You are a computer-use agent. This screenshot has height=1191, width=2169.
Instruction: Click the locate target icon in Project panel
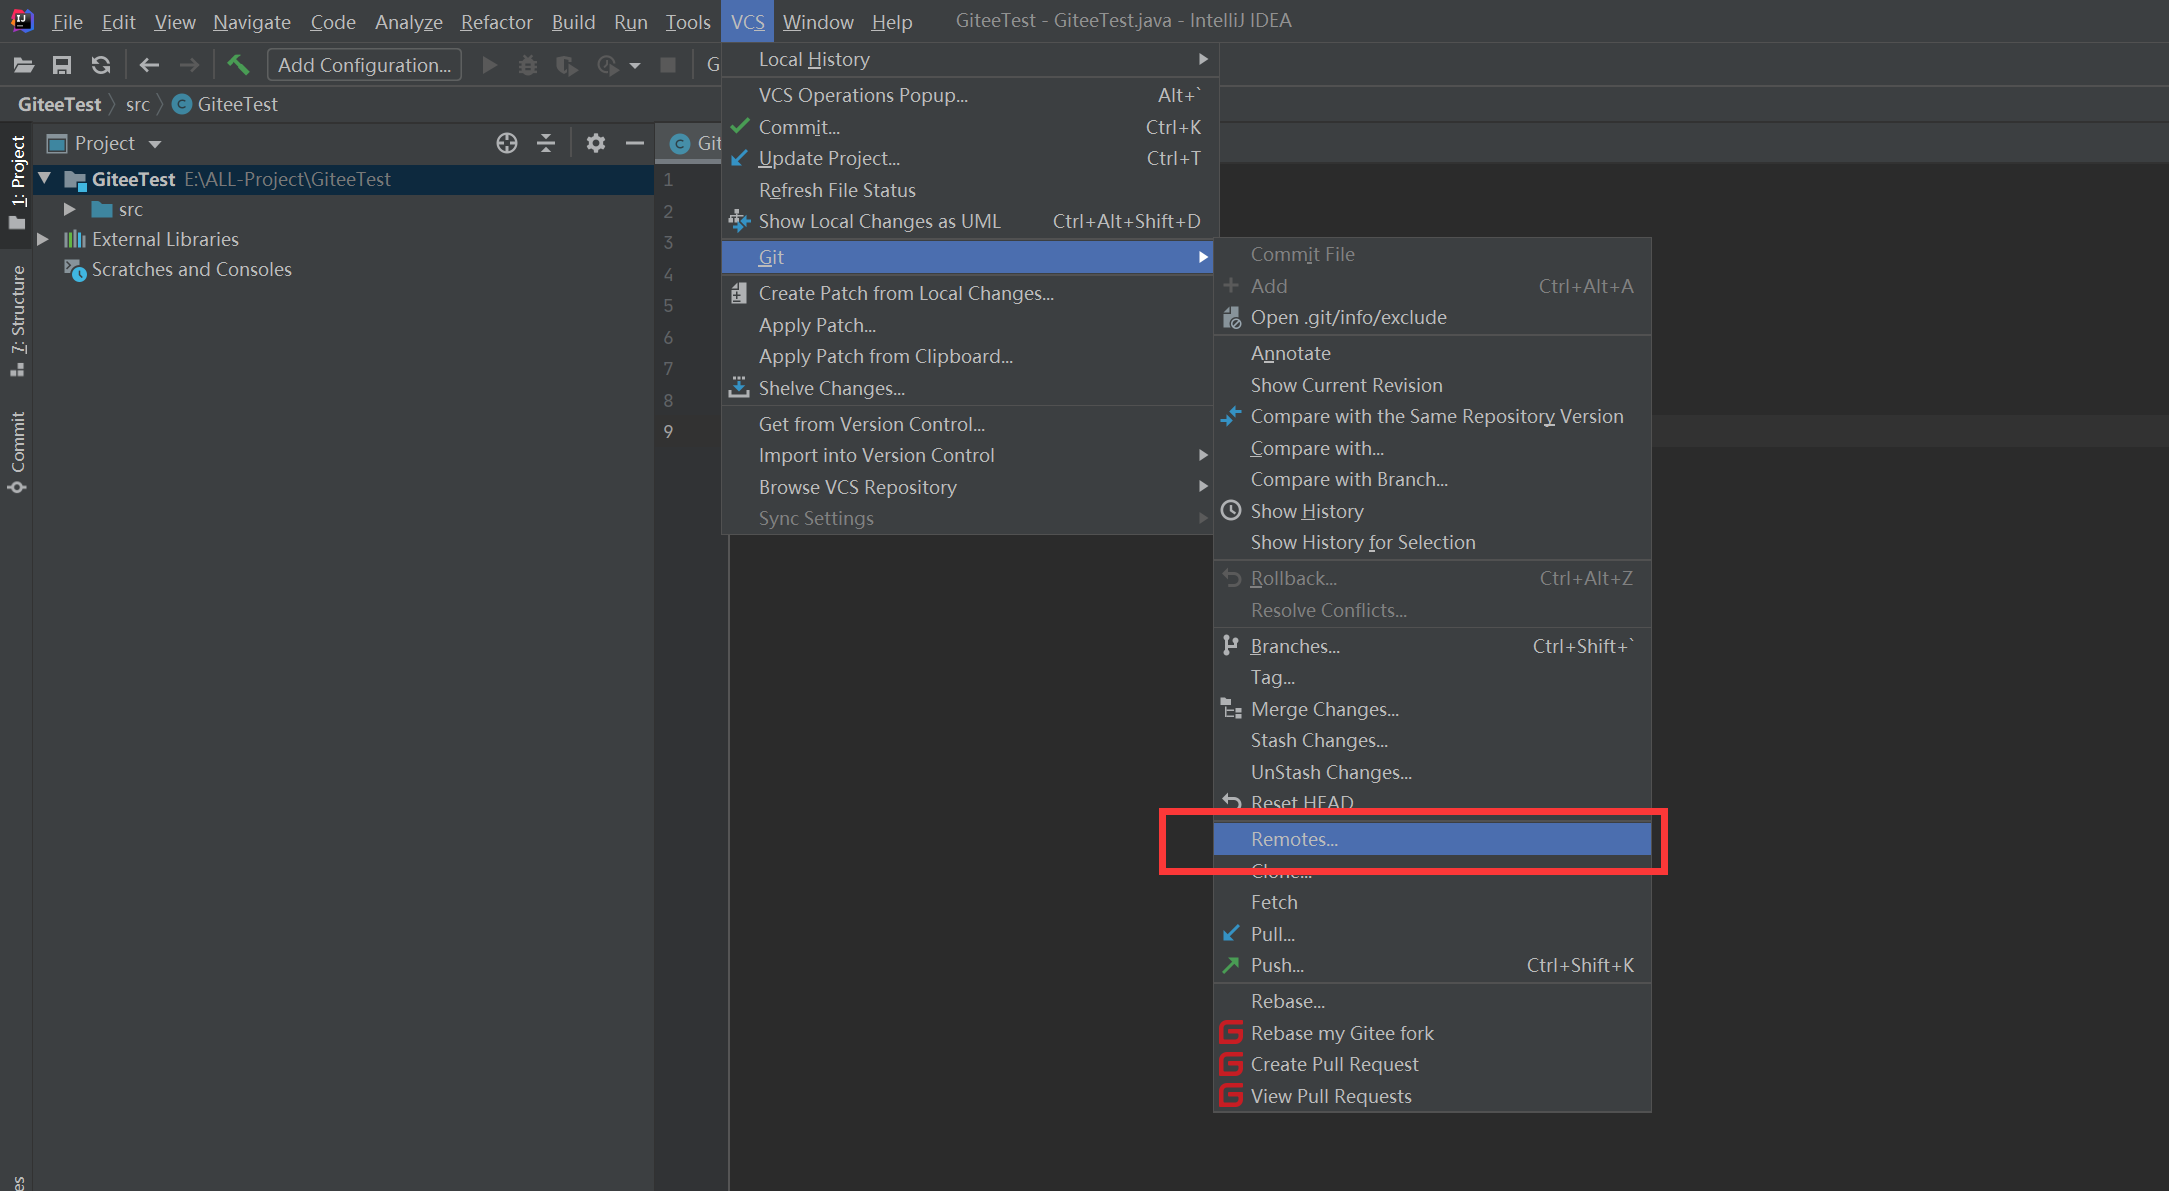click(507, 143)
